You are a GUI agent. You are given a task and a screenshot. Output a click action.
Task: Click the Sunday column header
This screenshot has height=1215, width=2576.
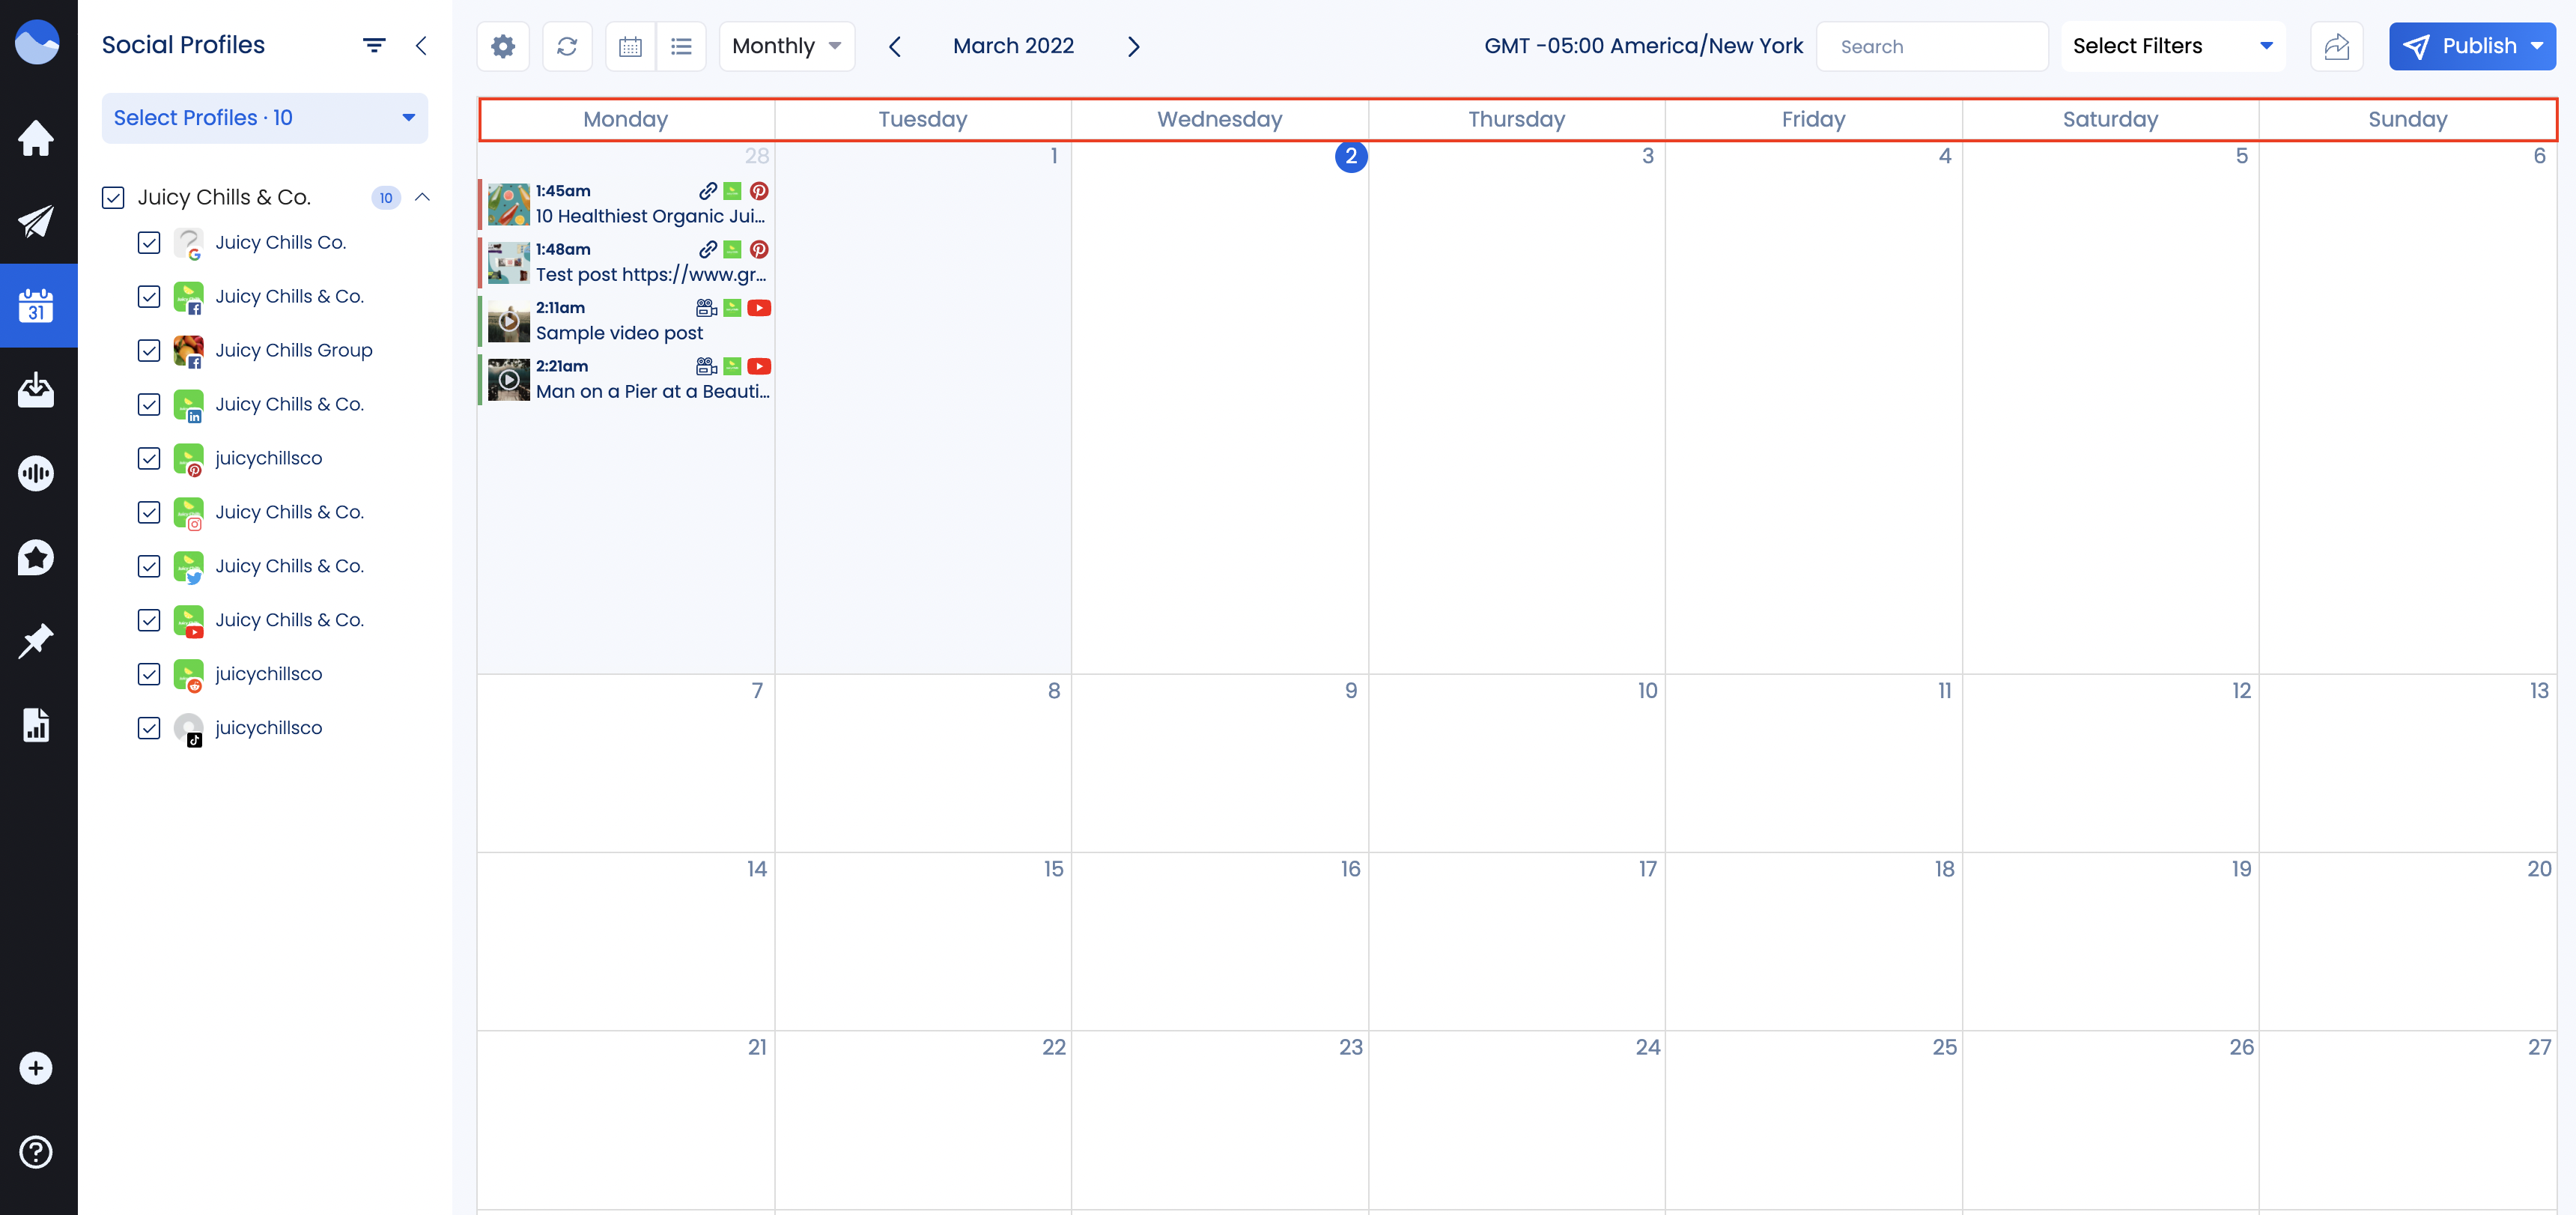2407,119
